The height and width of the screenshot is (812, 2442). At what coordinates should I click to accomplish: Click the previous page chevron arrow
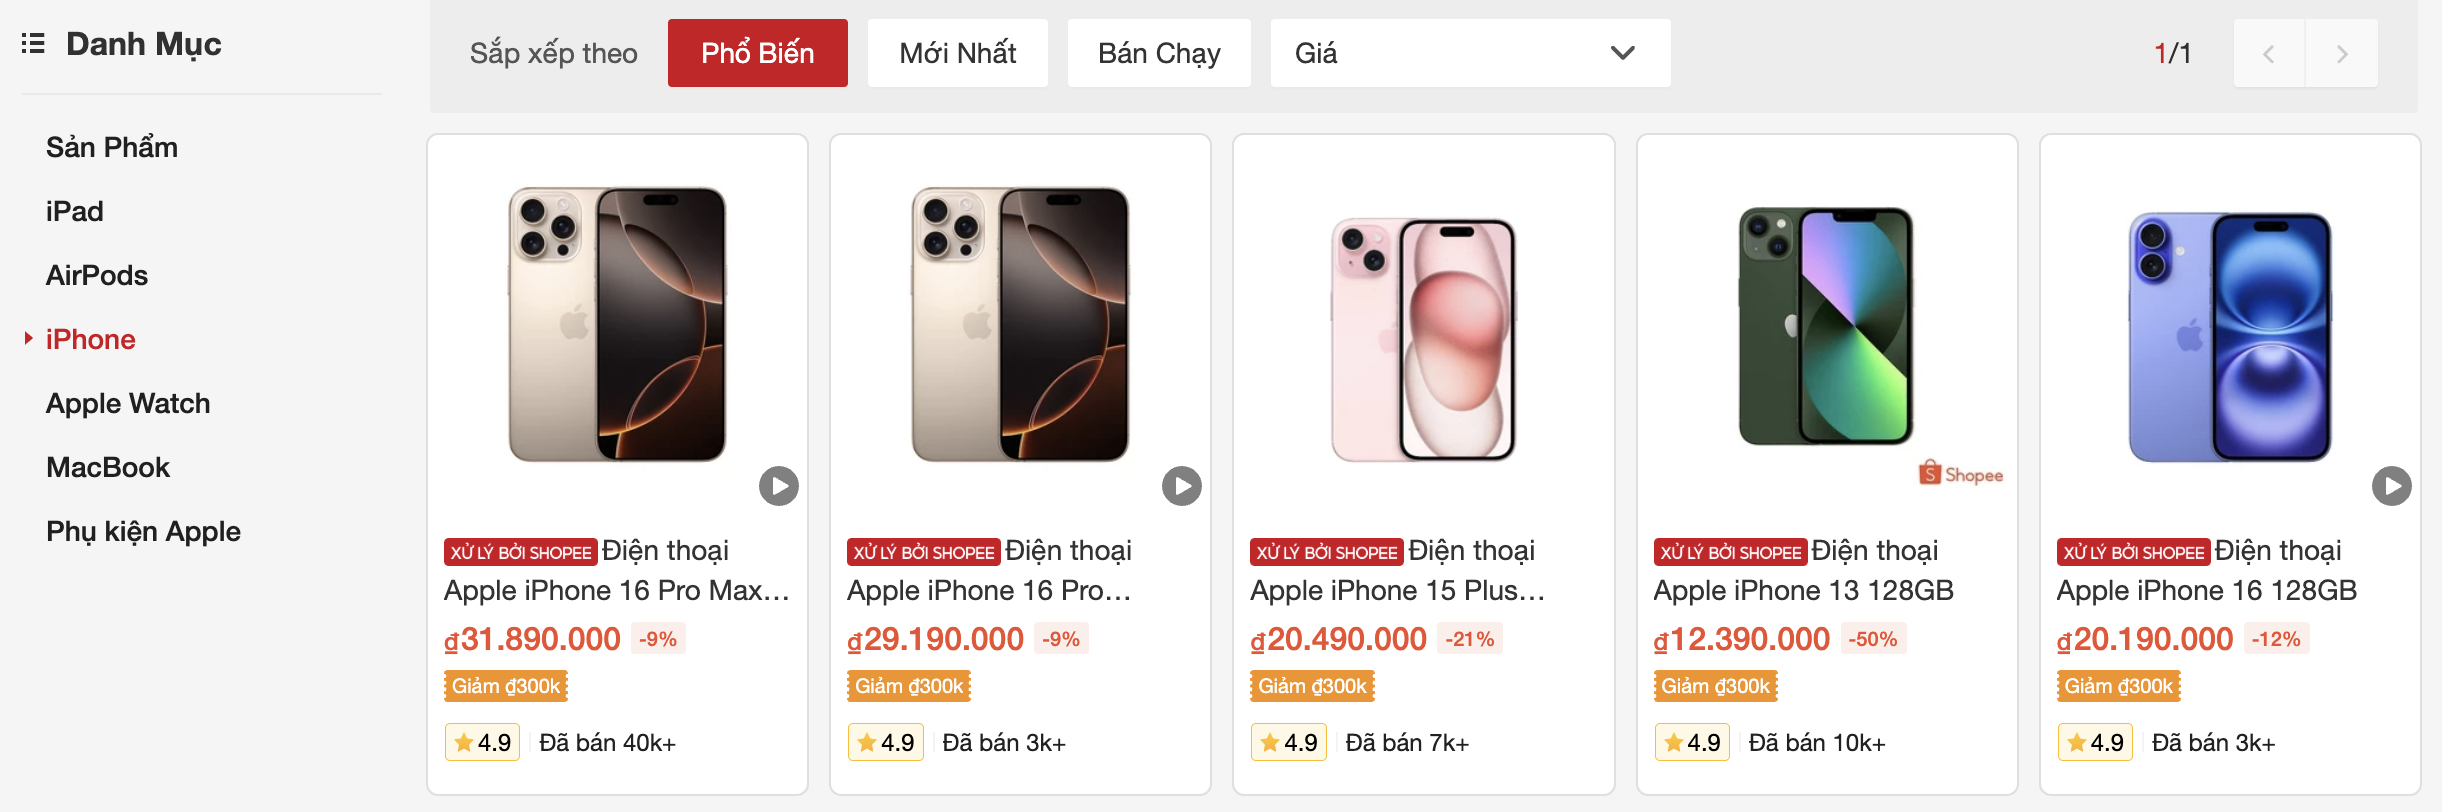click(x=2269, y=53)
